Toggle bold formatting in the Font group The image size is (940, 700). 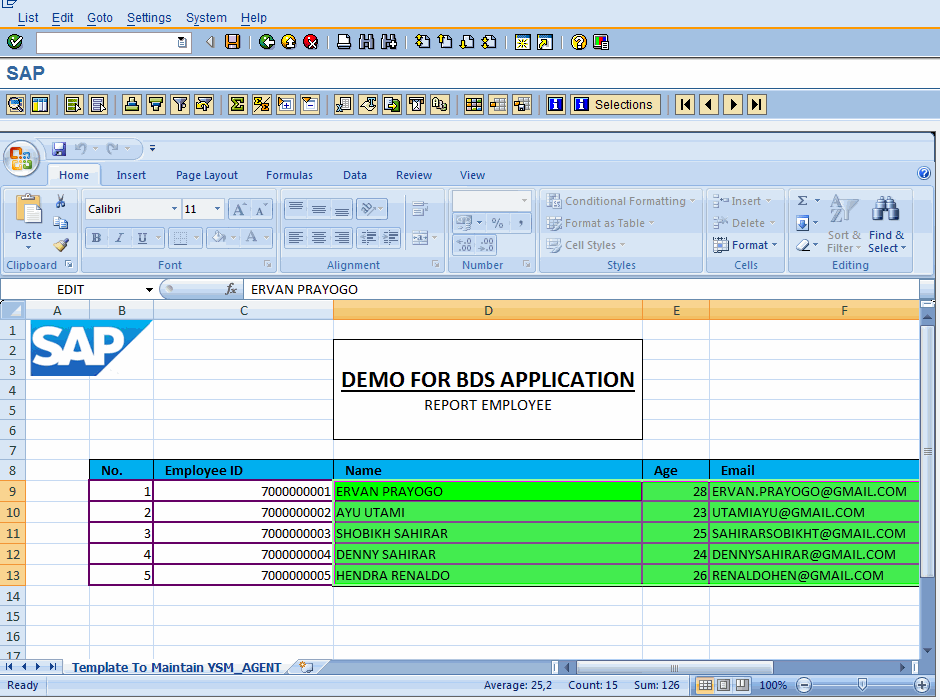(95, 237)
